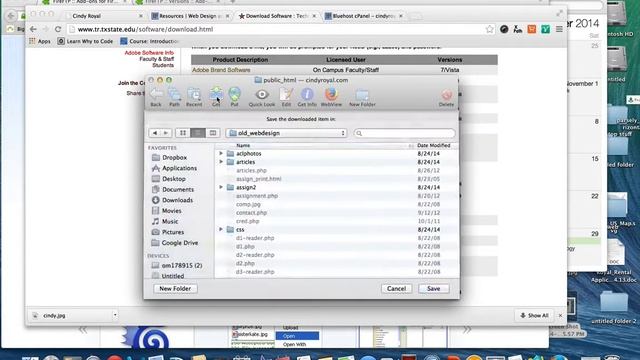640x360 pixels.
Task: Click the Put upload icon
Action: pyautogui.click(x=234, y=98)
